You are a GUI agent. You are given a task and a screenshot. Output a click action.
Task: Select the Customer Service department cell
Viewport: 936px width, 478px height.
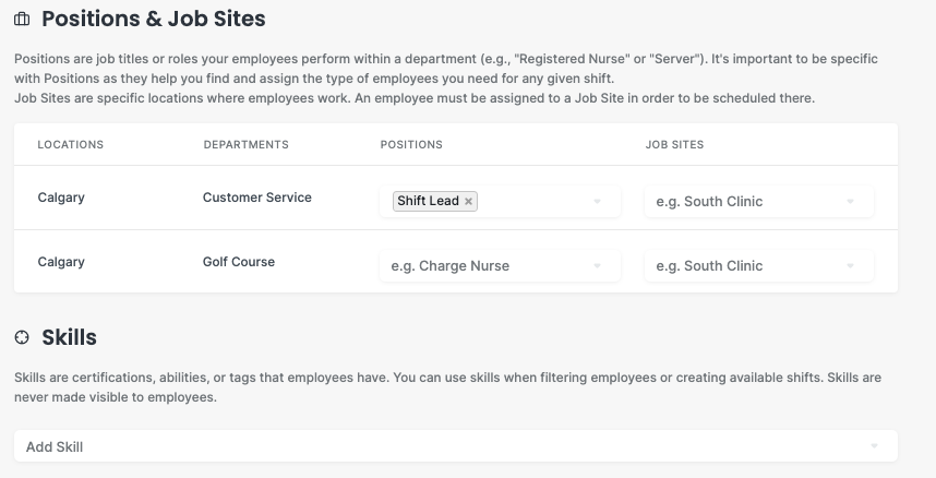click(257, 198)
